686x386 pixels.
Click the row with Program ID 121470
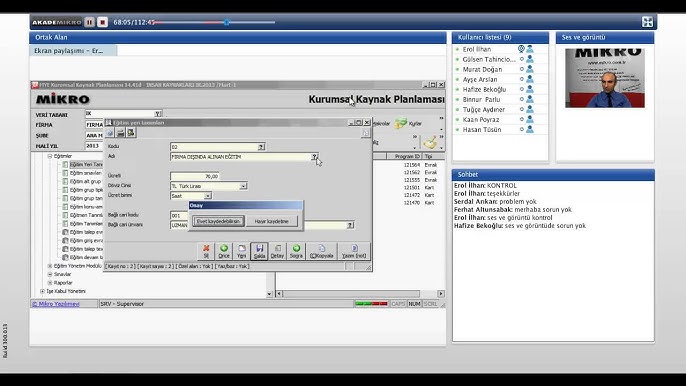tap(409, 203)
